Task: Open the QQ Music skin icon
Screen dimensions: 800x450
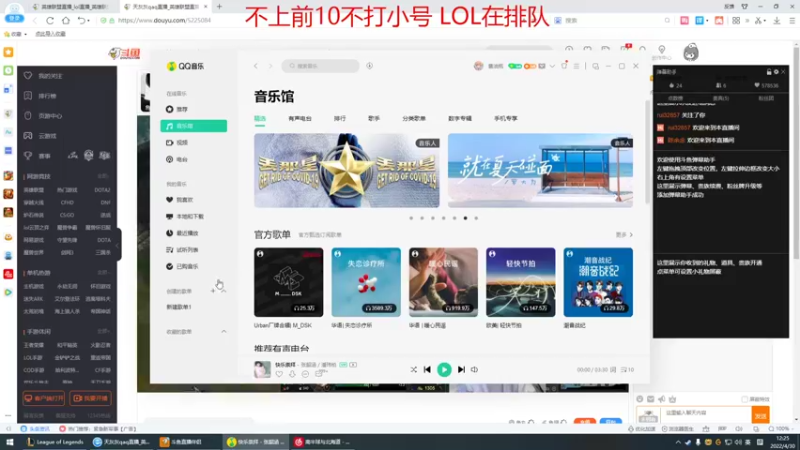Action: (x=564, y=66)
